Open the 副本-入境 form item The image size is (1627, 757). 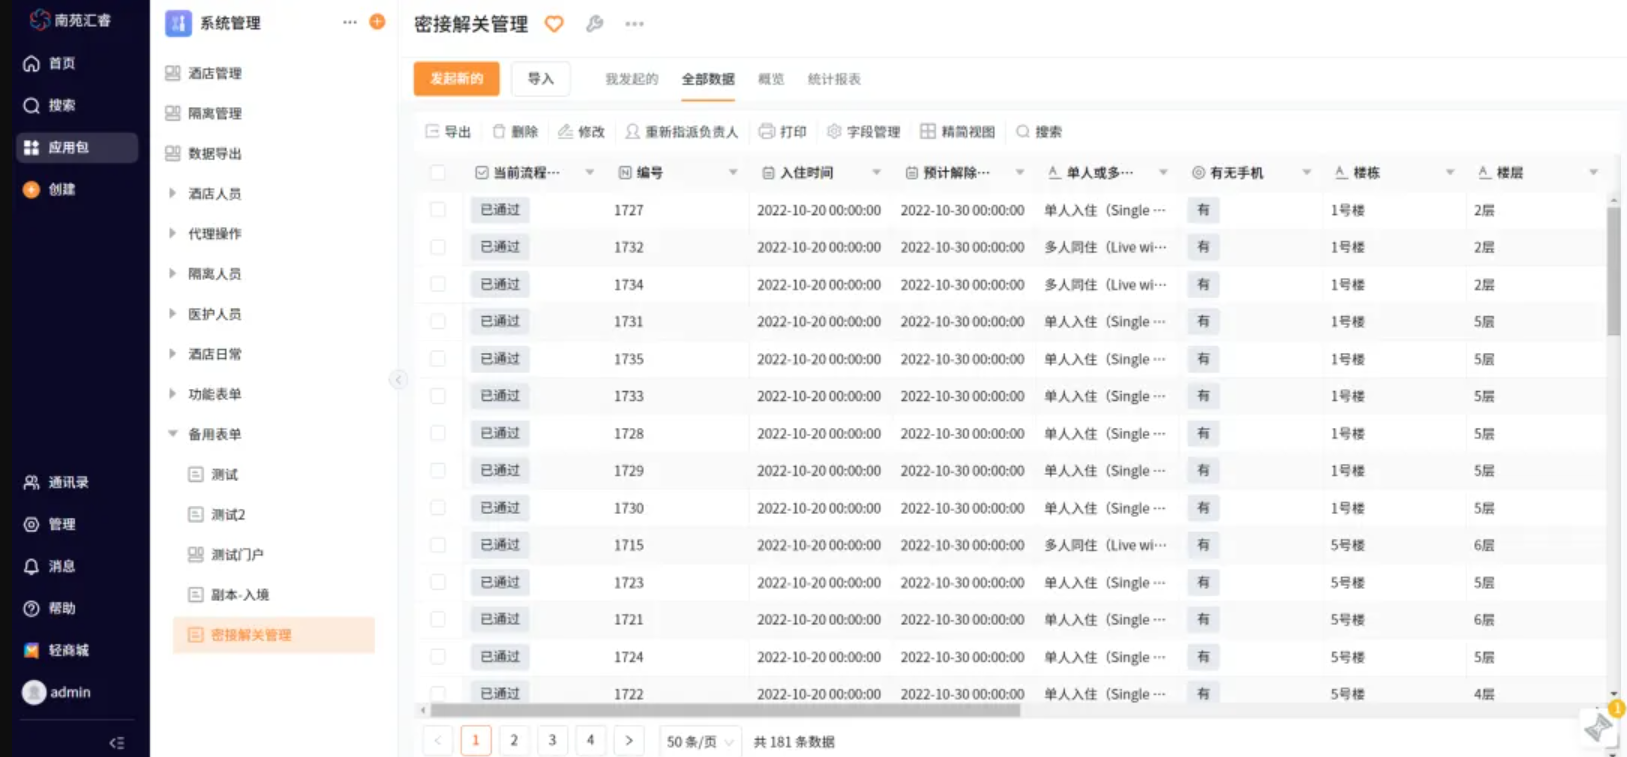pos(240,594)
